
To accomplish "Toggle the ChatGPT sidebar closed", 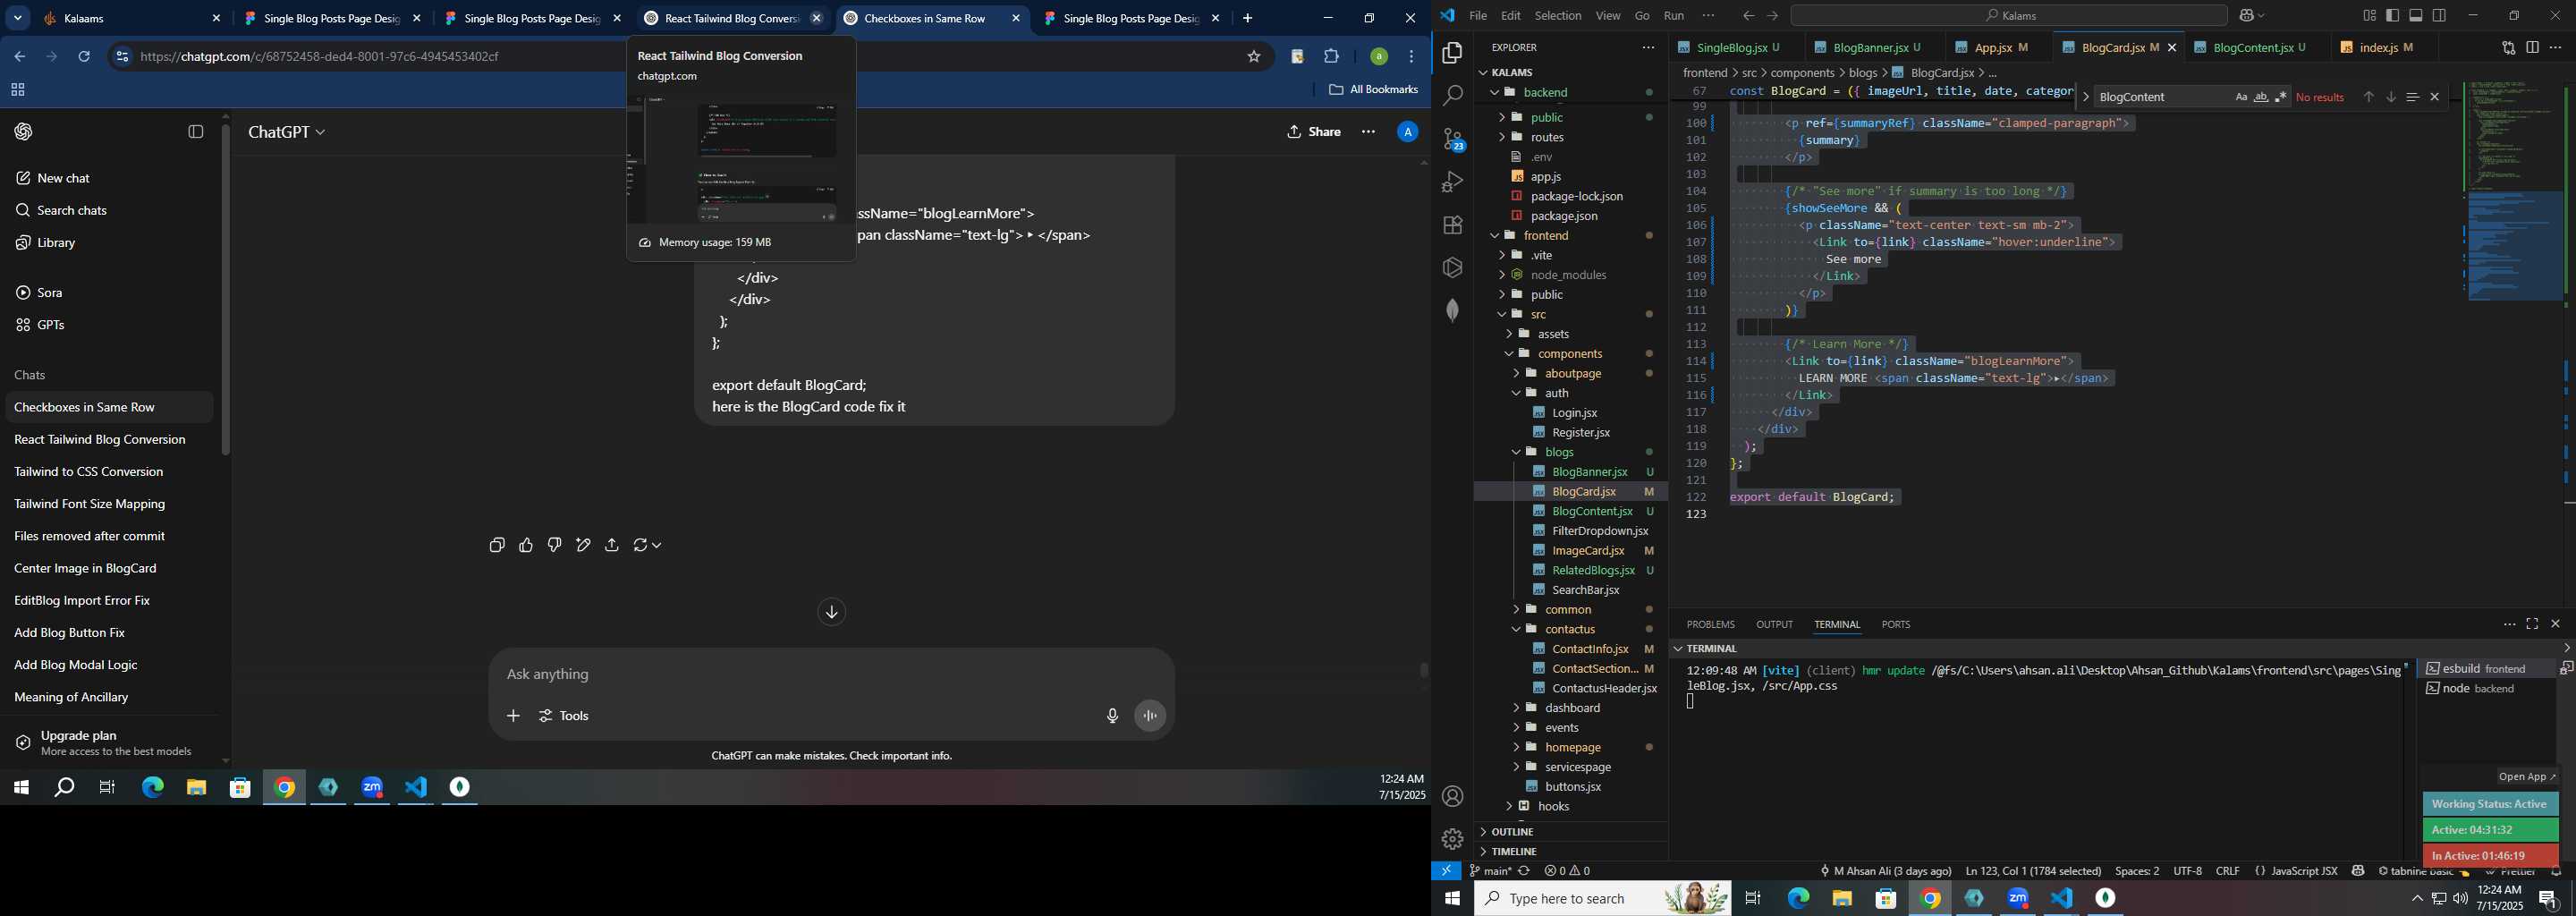I will pos(196,132).
